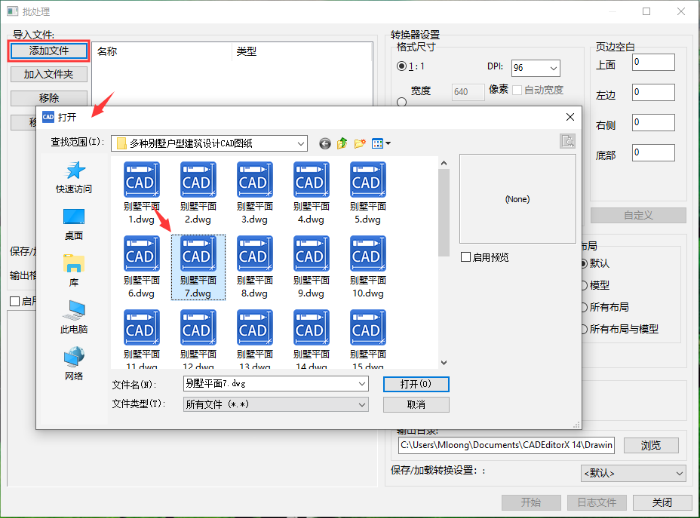Go back to last visited folder

[325, 143]
